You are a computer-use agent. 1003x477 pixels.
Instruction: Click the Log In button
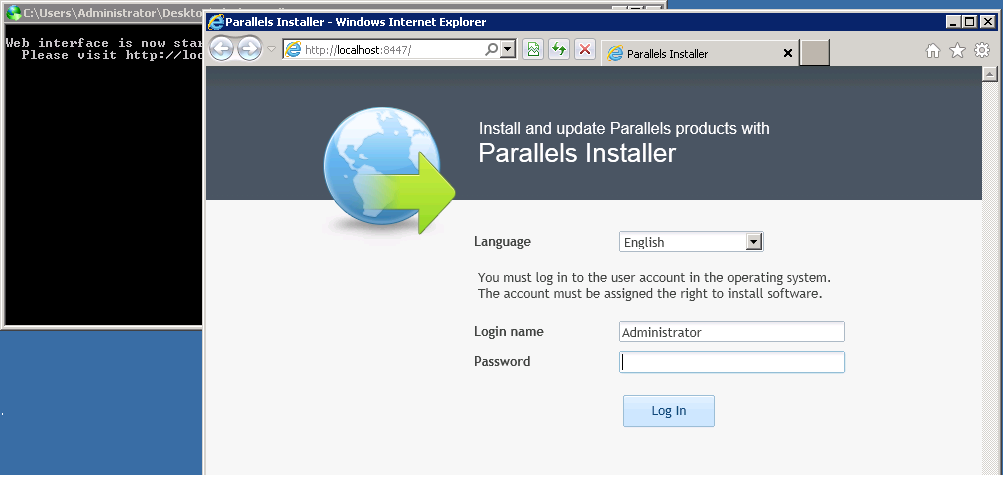668,411
